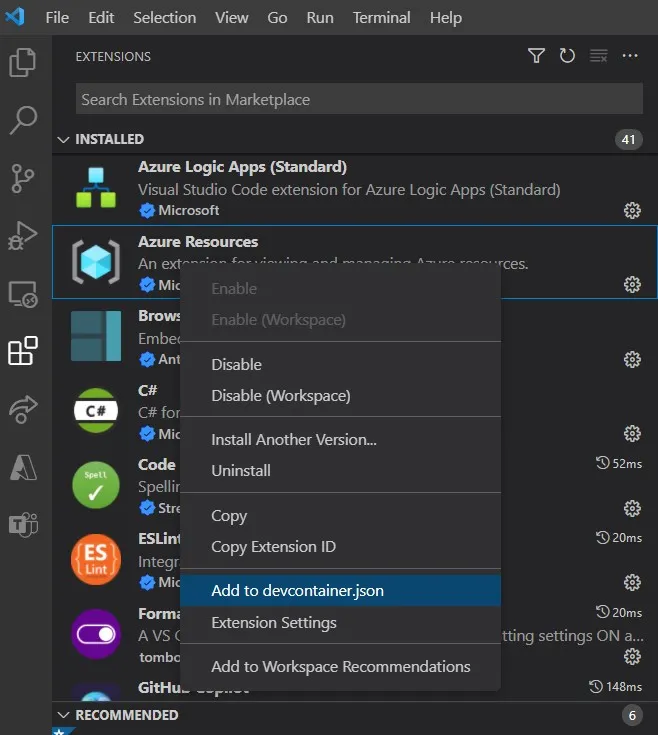Screen dimensions: 658x735
Task: Choose Copy Extension ID
Action: [340, 547]
